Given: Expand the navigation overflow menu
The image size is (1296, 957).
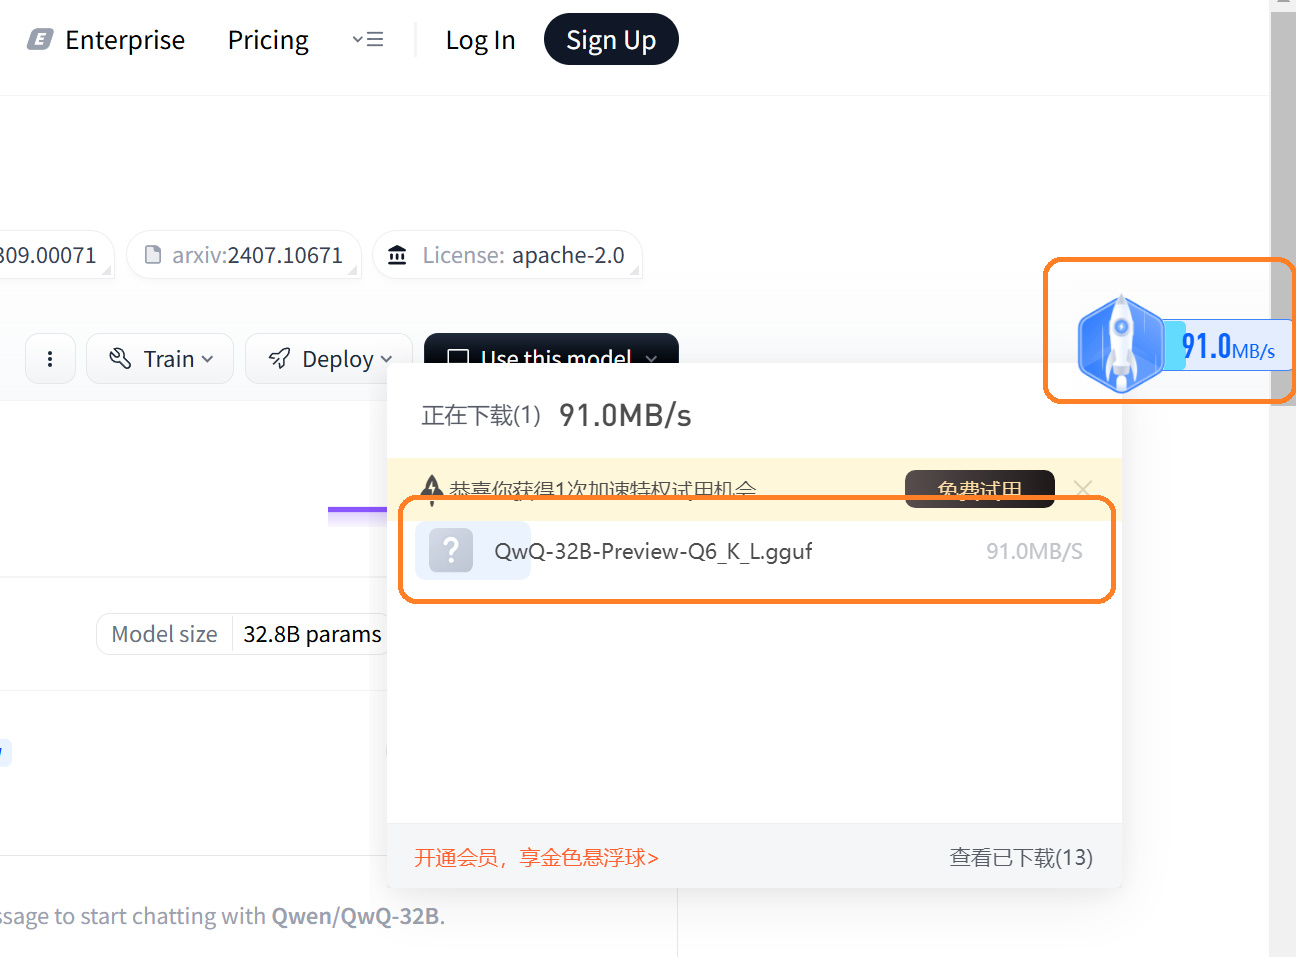Looking at the screenshot, I should point(367,40).
